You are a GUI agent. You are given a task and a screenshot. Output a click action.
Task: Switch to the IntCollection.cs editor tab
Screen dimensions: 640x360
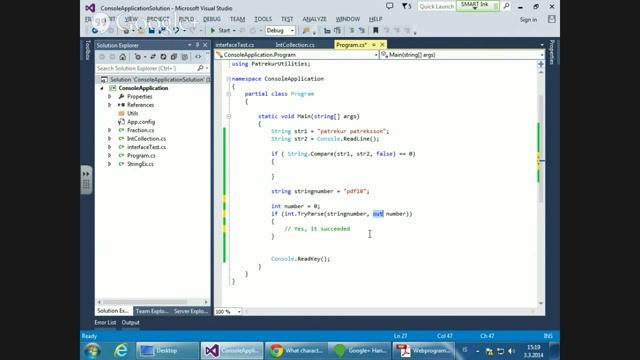tap(295, 45)
